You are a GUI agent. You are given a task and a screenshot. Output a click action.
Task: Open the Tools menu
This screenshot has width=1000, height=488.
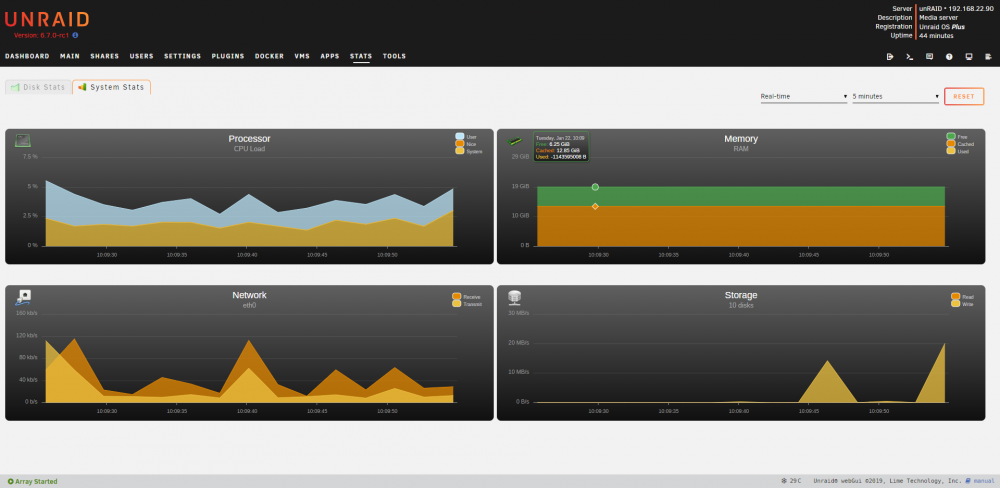coord(394,56)
